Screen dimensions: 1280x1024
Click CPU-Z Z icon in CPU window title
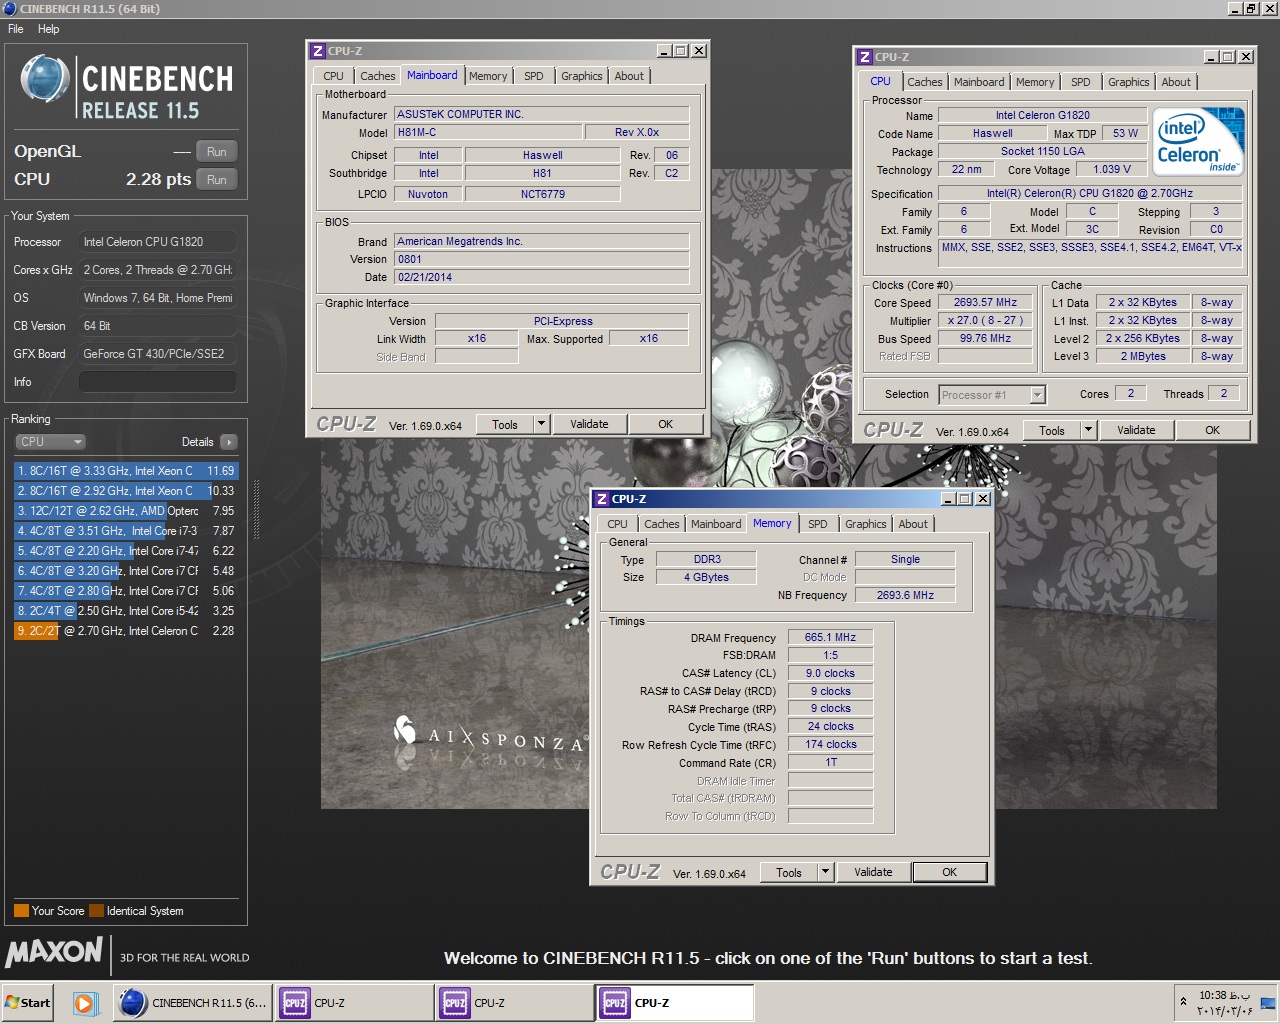click(864, 57)
